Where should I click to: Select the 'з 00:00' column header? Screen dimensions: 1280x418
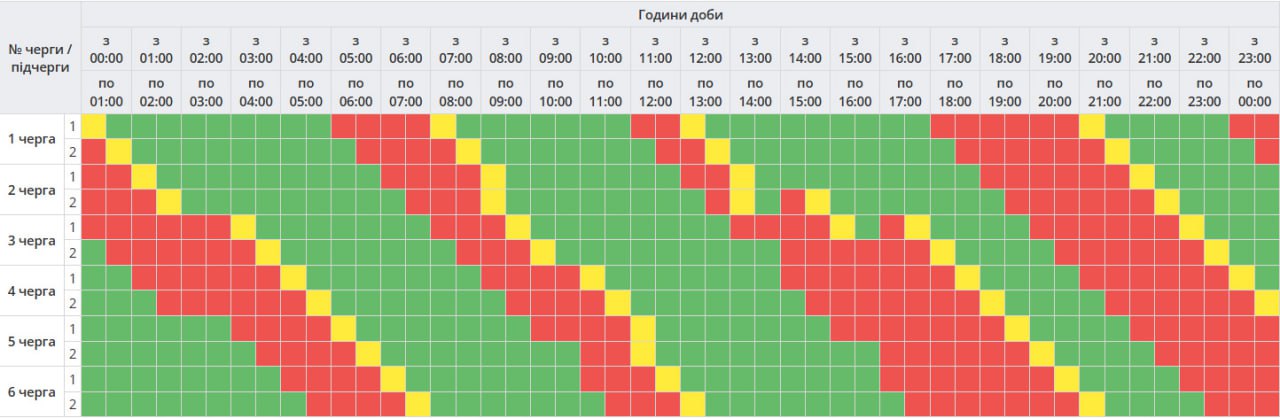106,49
